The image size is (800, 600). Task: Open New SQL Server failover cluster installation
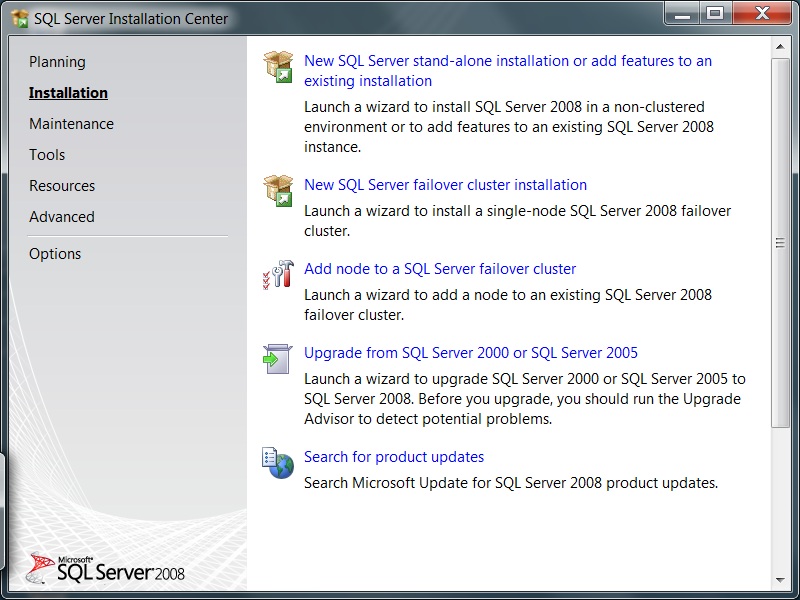(x=445, y=185)
